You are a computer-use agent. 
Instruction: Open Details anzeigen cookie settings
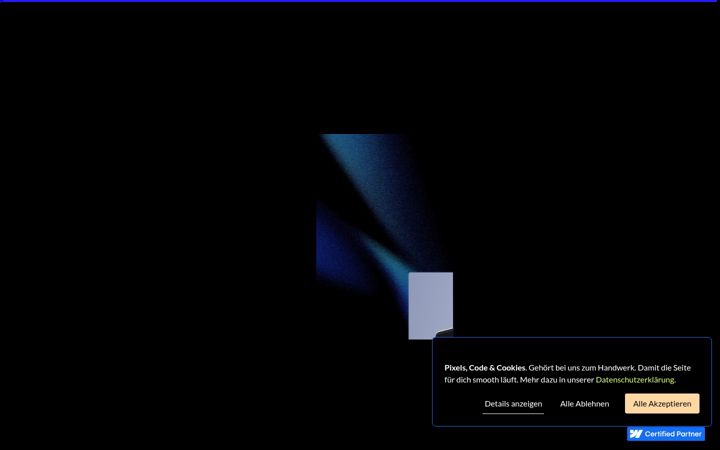tap(513, 404)
